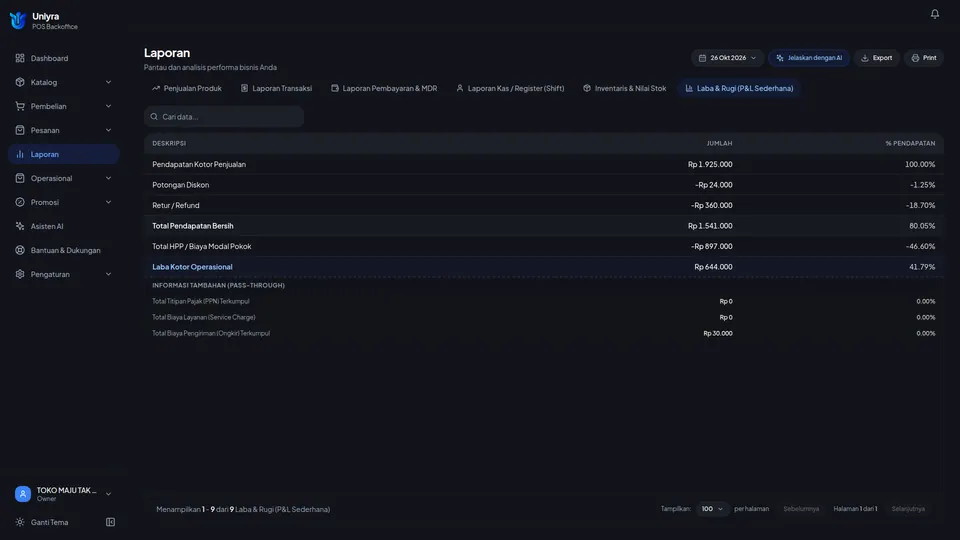
Task: Click Jelaskan dengan AI button
Action: point(809,58)
